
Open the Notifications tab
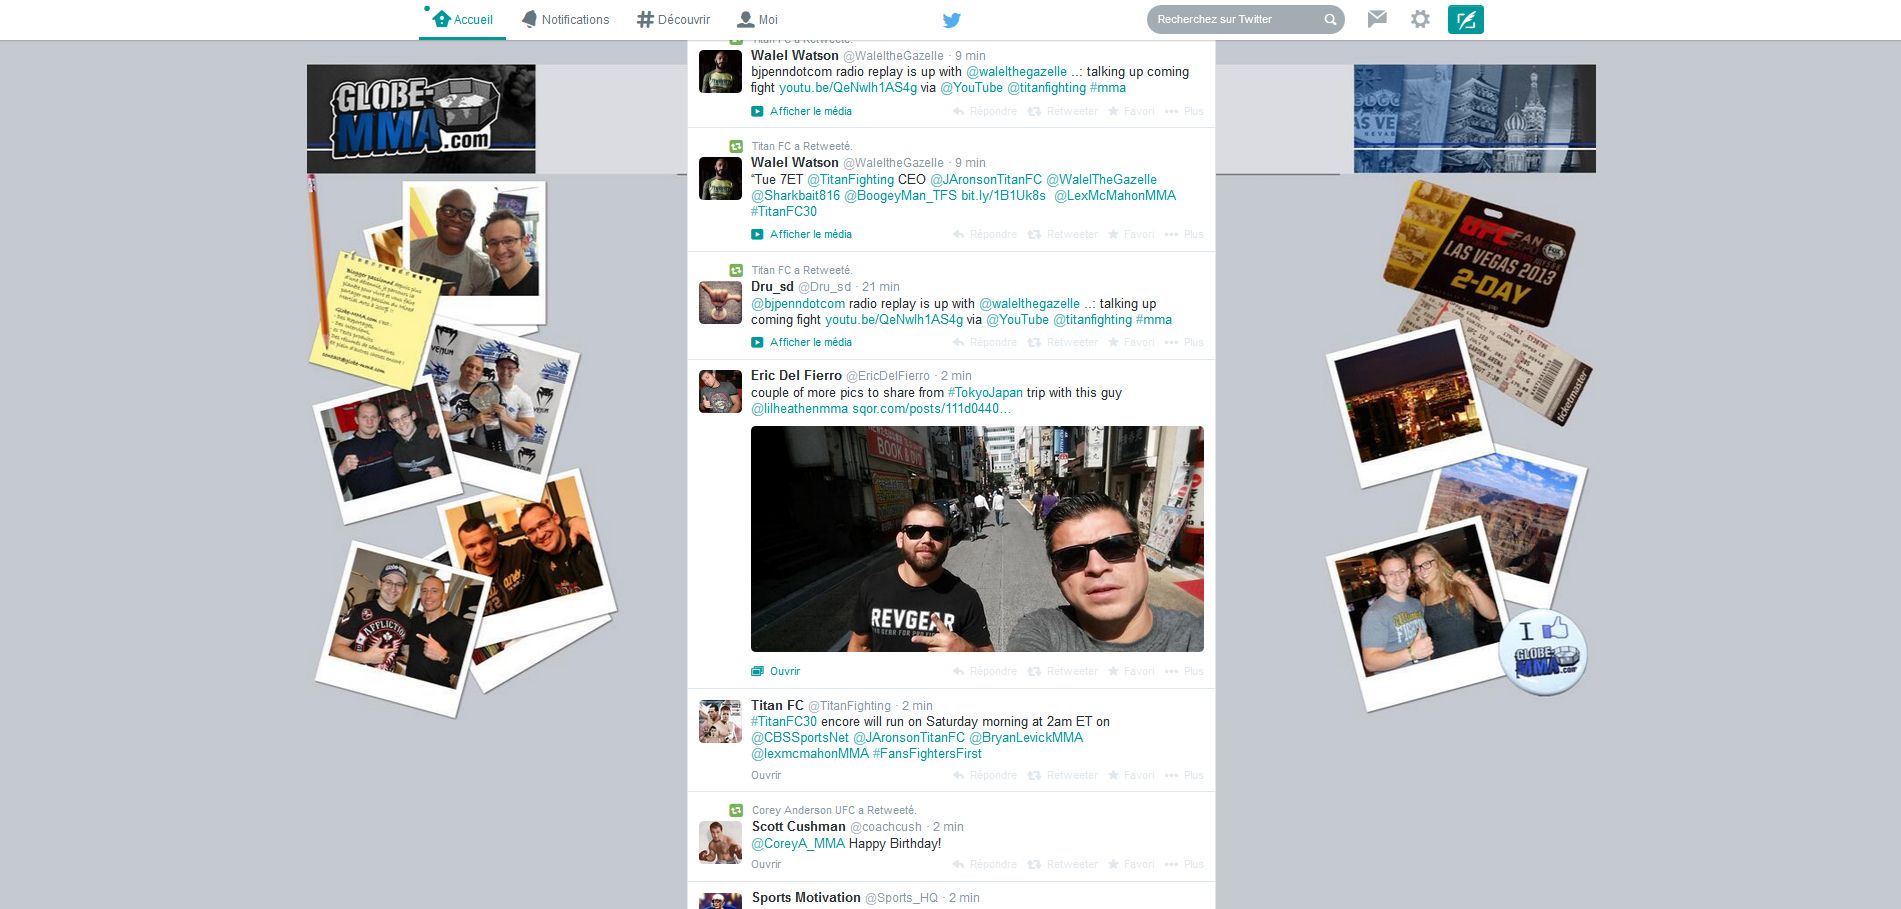[565, 20]
